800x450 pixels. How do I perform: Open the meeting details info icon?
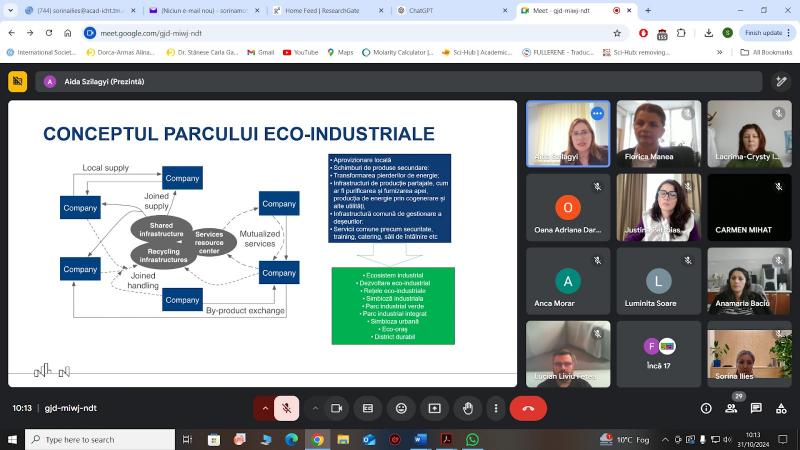coord(706,408)
